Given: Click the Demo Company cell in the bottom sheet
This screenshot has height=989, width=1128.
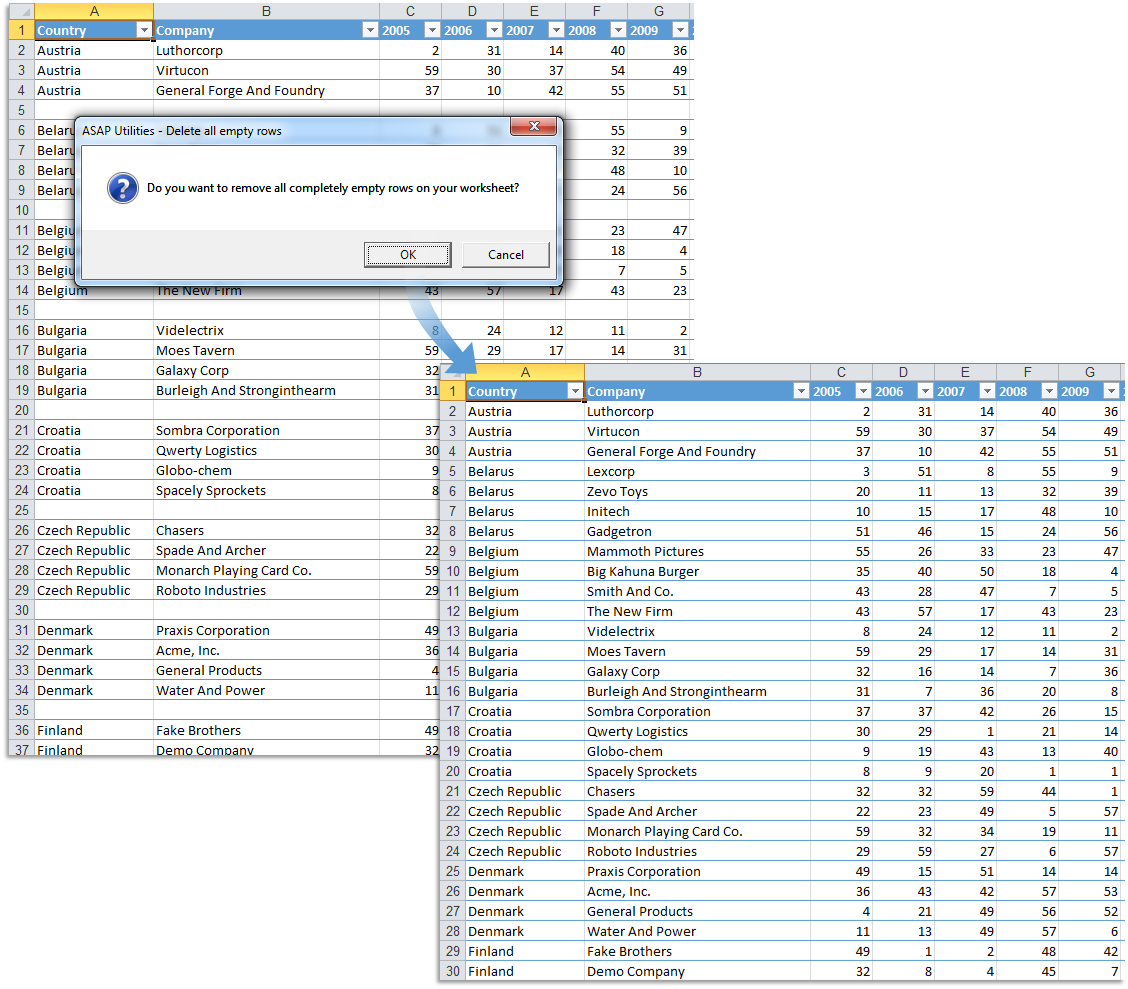Looking at the screenshot, I should click(x=697, y=971).
